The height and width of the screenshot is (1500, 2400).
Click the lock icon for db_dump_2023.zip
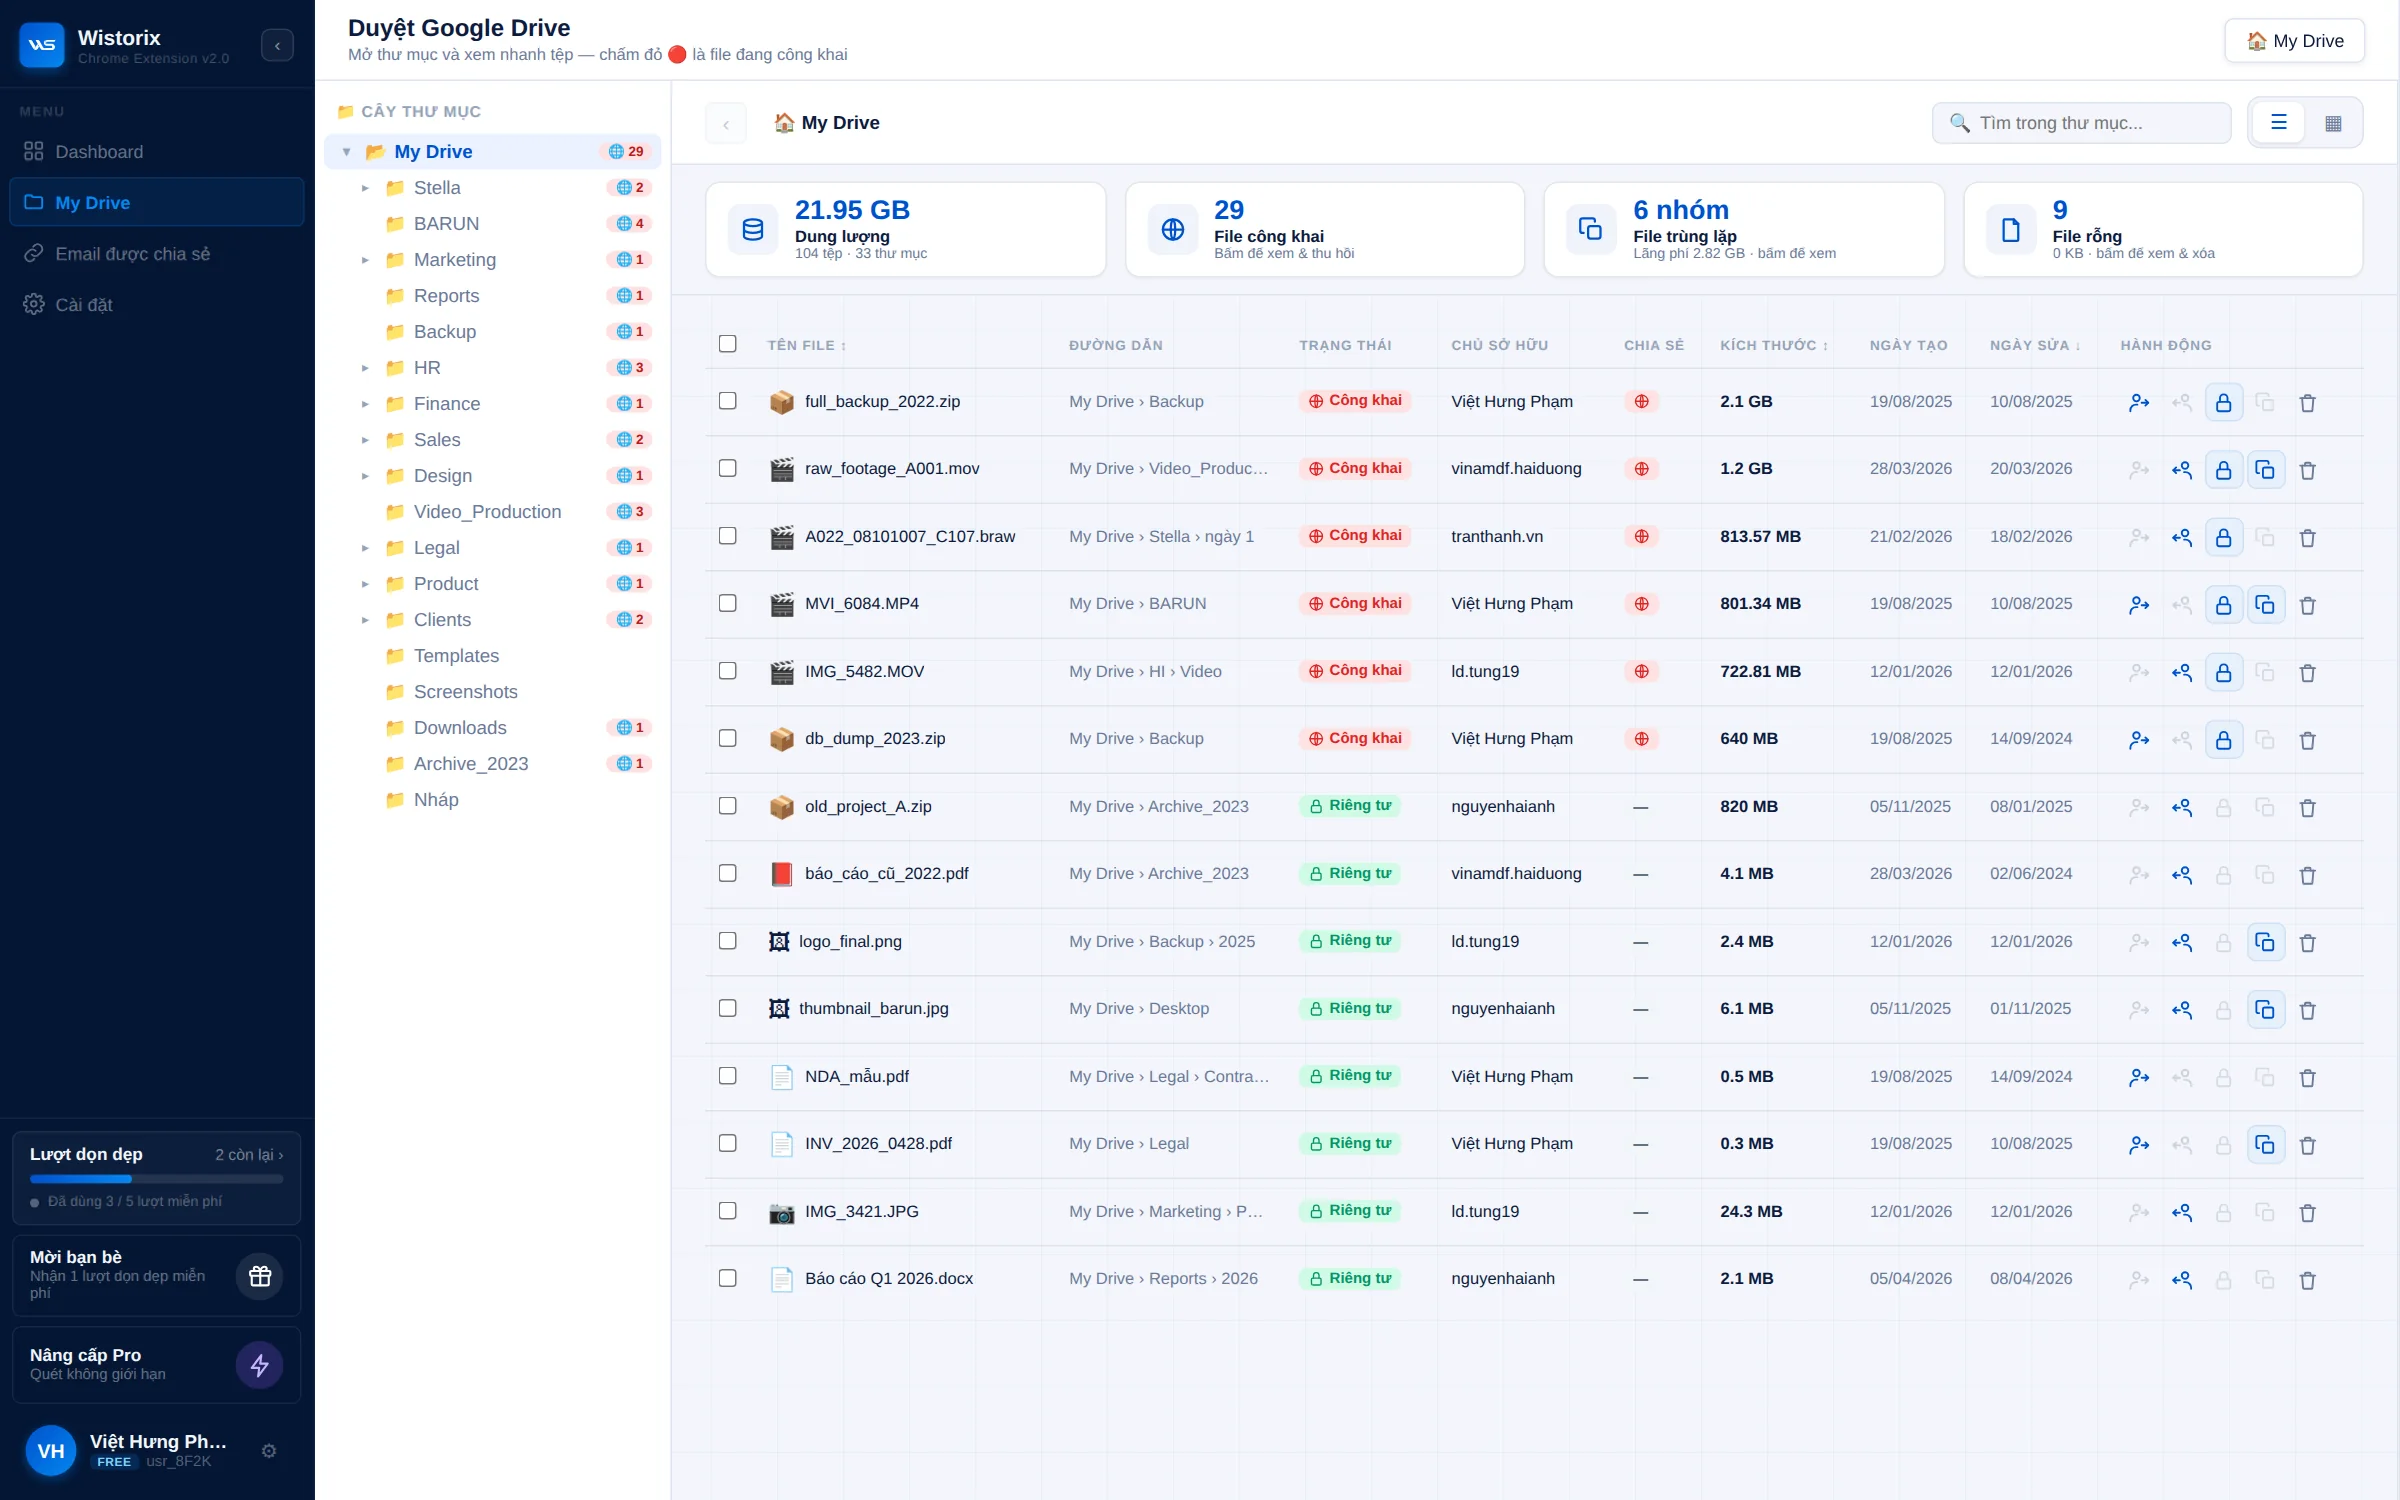pyautogui.click(x=2223, y=740)
